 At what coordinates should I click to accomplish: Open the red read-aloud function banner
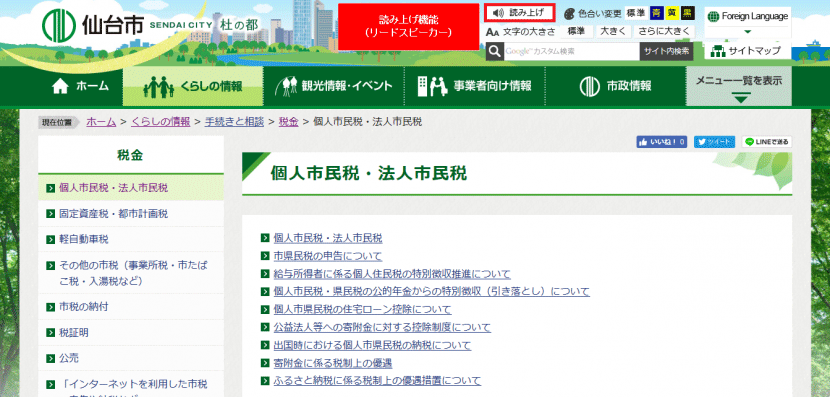(x=408, y=26)
